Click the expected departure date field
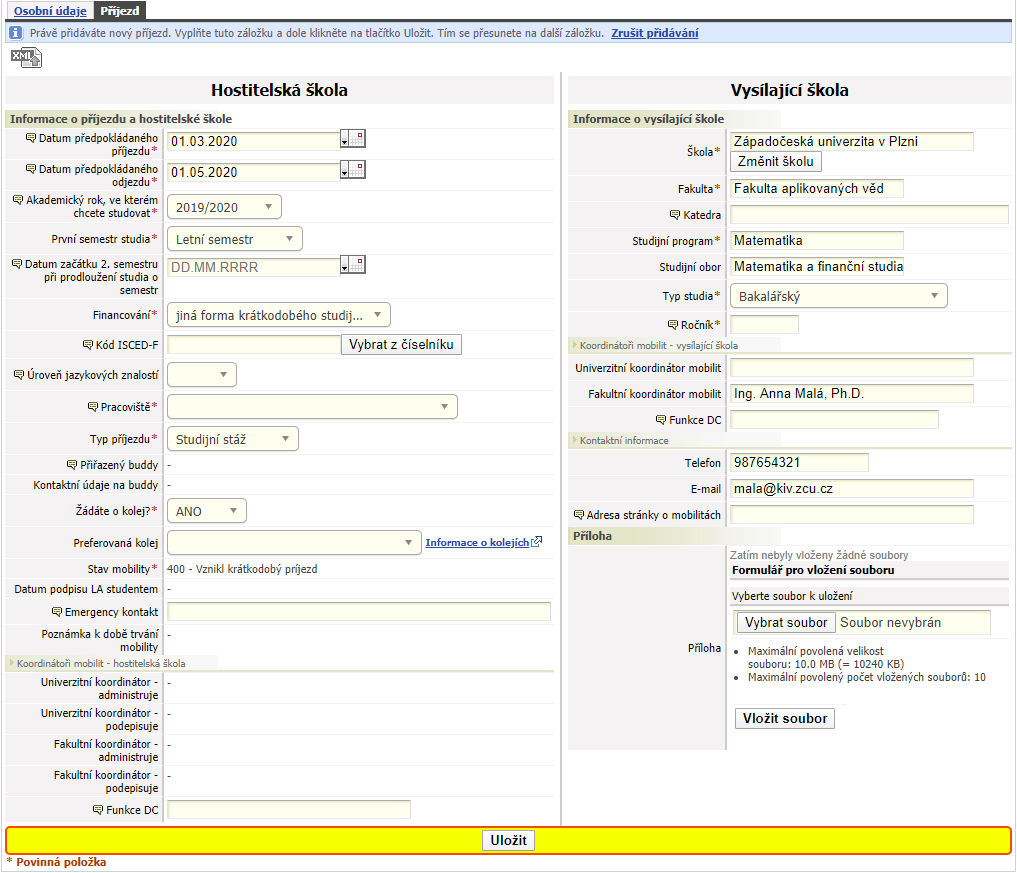1017x873 pixels. click(x=254, y=172)
